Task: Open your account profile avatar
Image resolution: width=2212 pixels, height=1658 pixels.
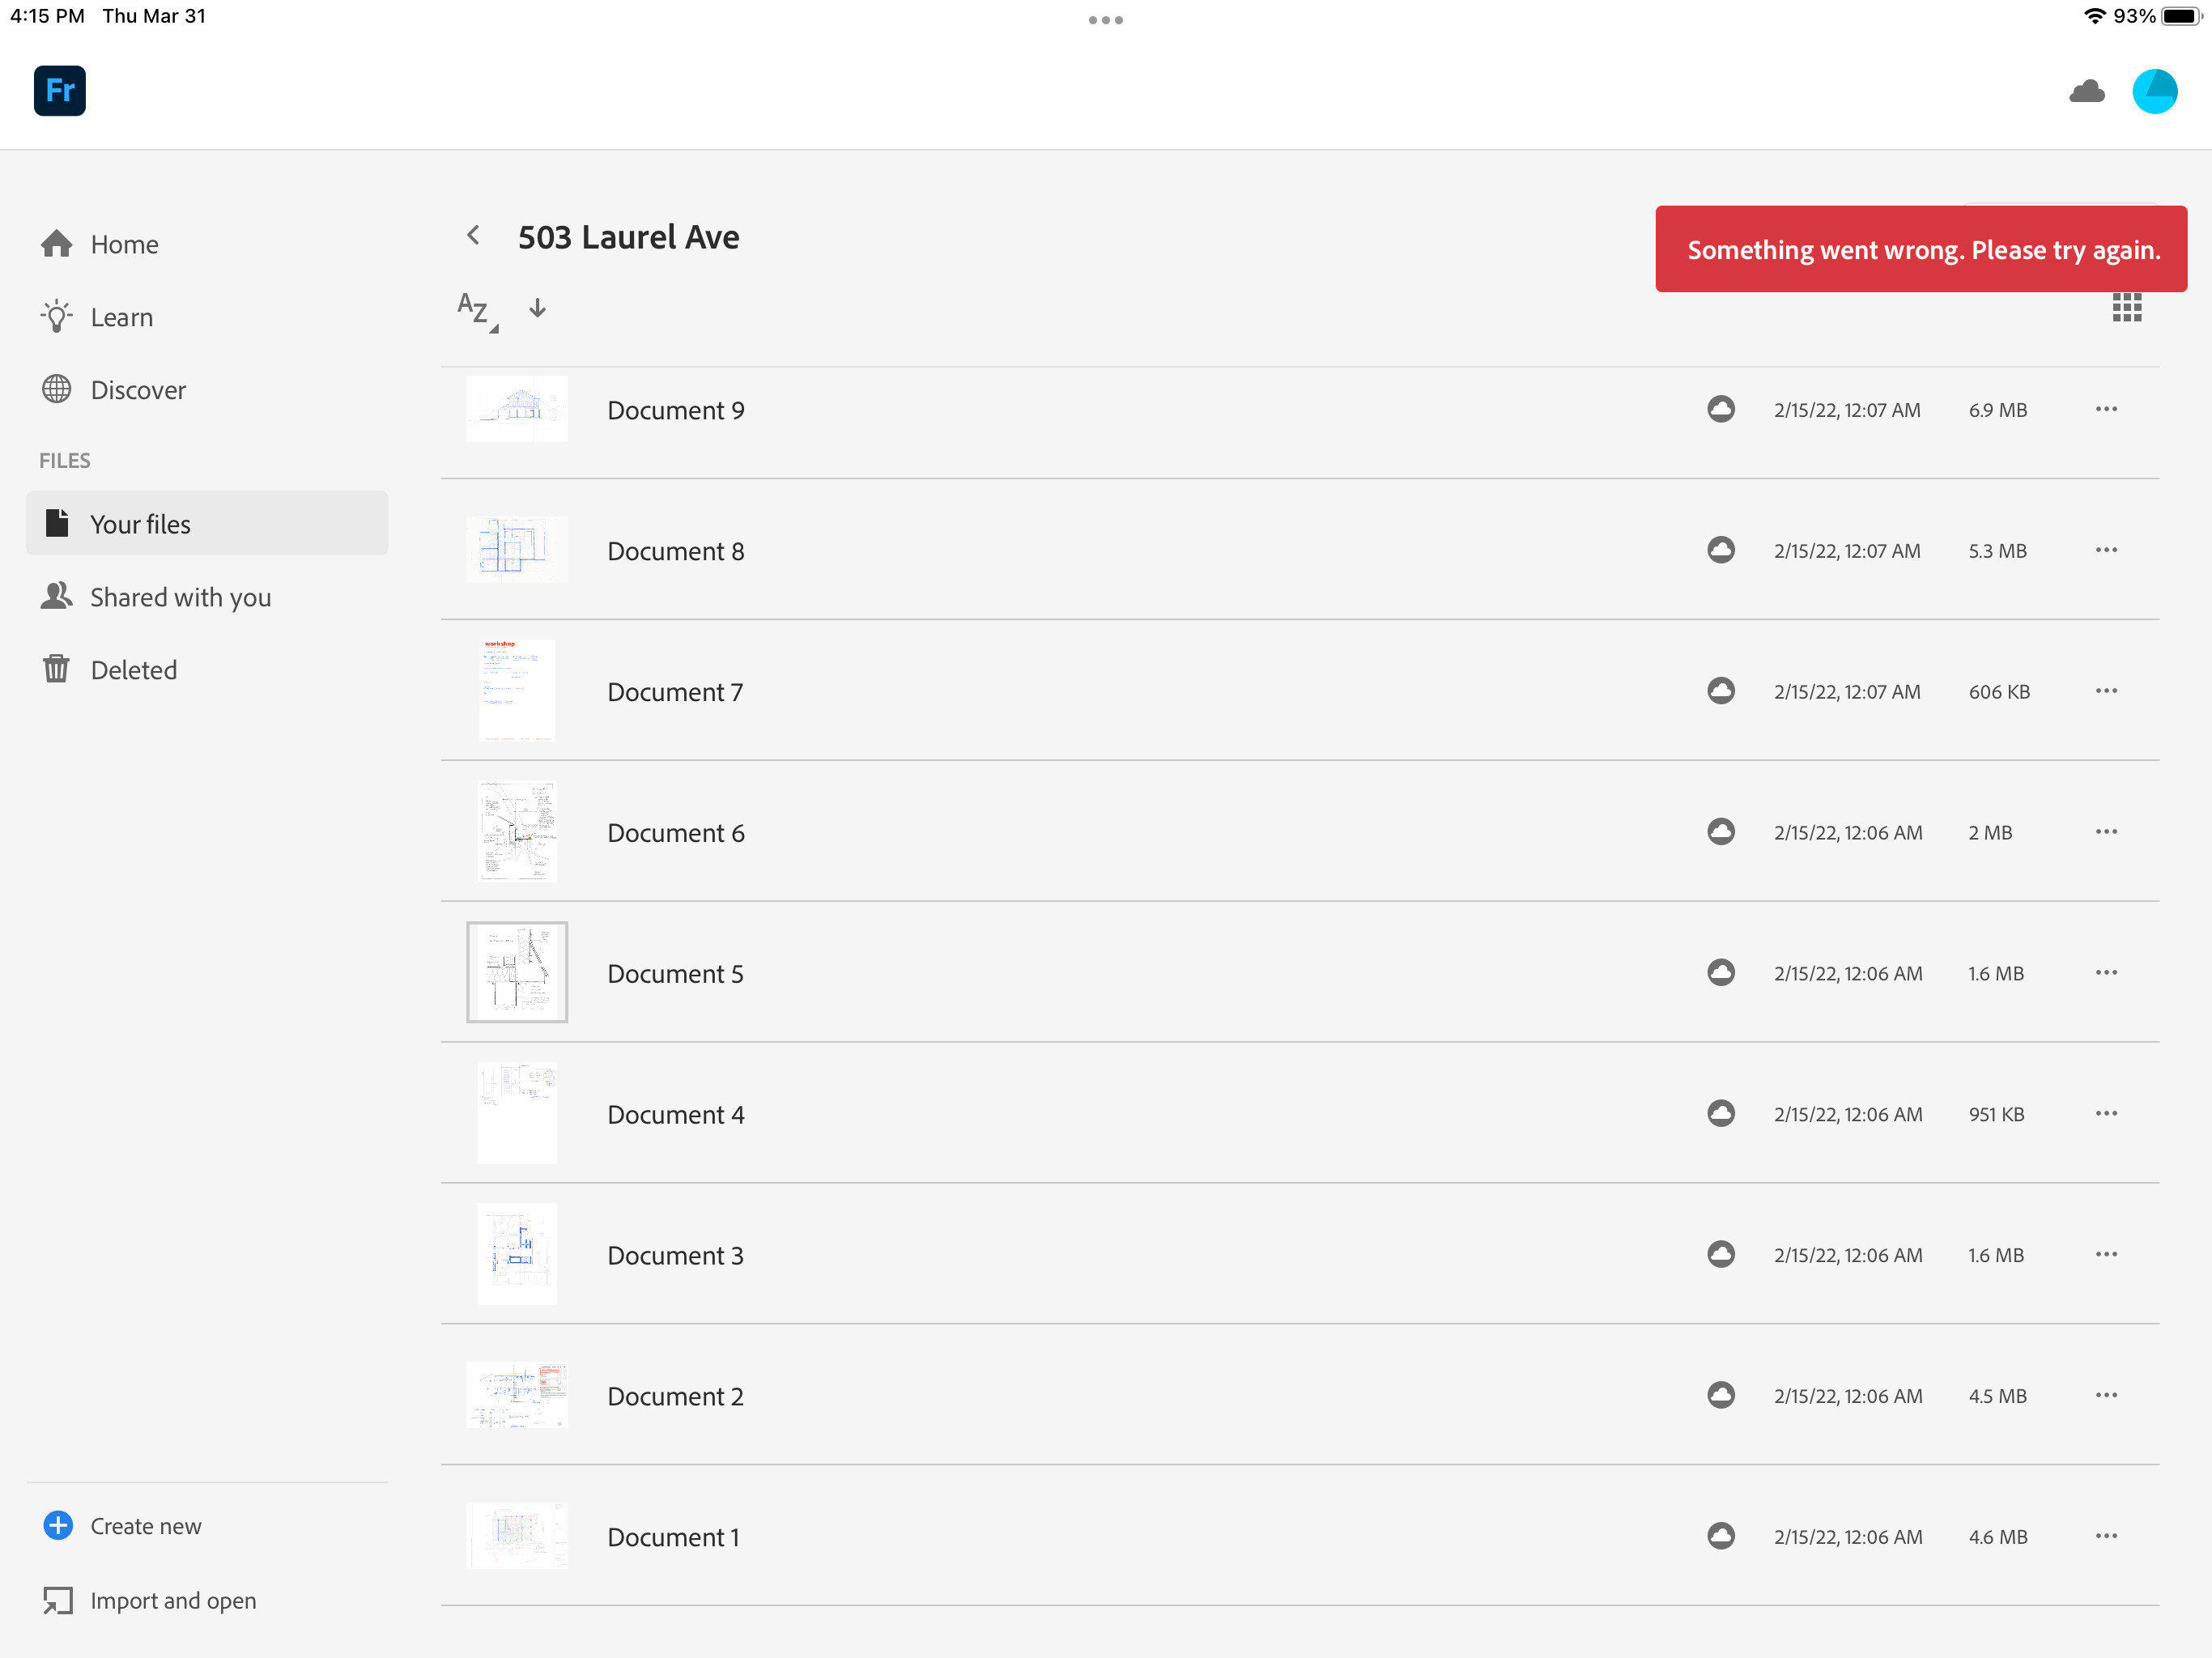Action: click(2155, 91)
